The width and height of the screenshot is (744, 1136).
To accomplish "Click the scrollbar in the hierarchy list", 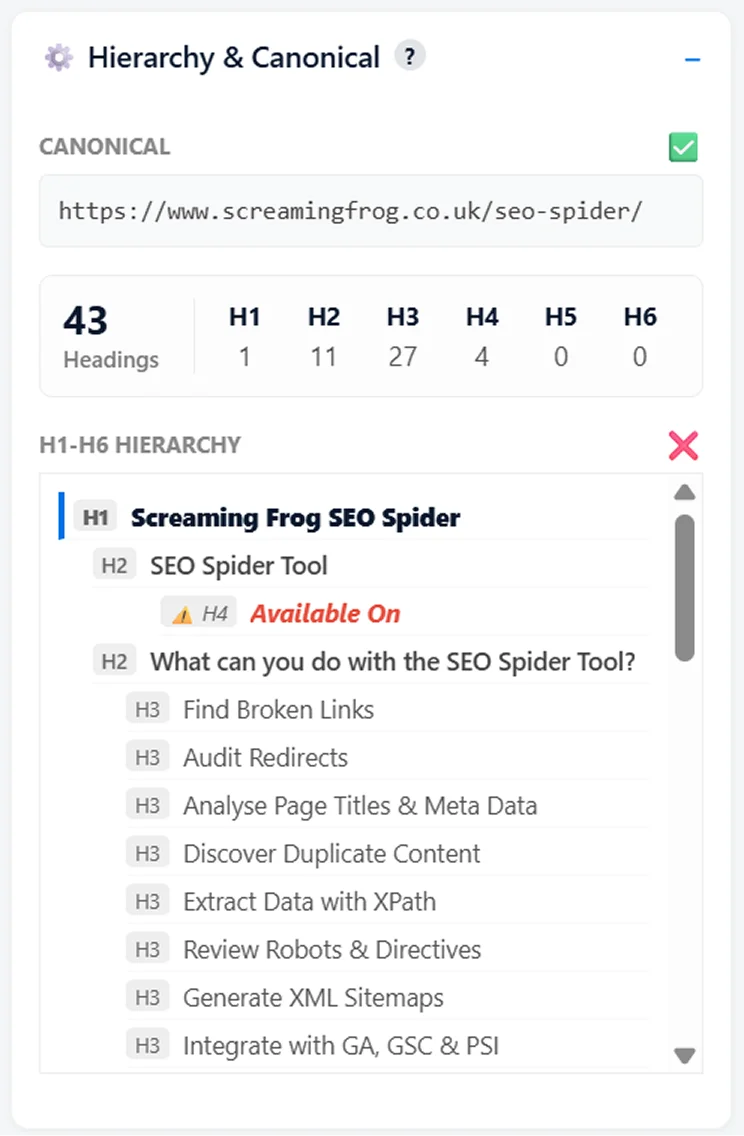I will pos(684,580).
